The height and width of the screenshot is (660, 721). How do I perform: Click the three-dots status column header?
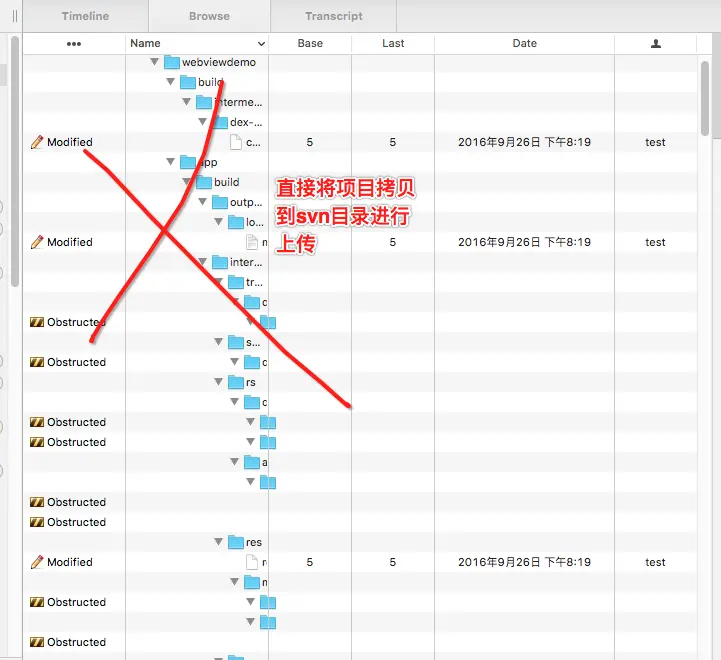pyautogui.click(x=74, y=44)
